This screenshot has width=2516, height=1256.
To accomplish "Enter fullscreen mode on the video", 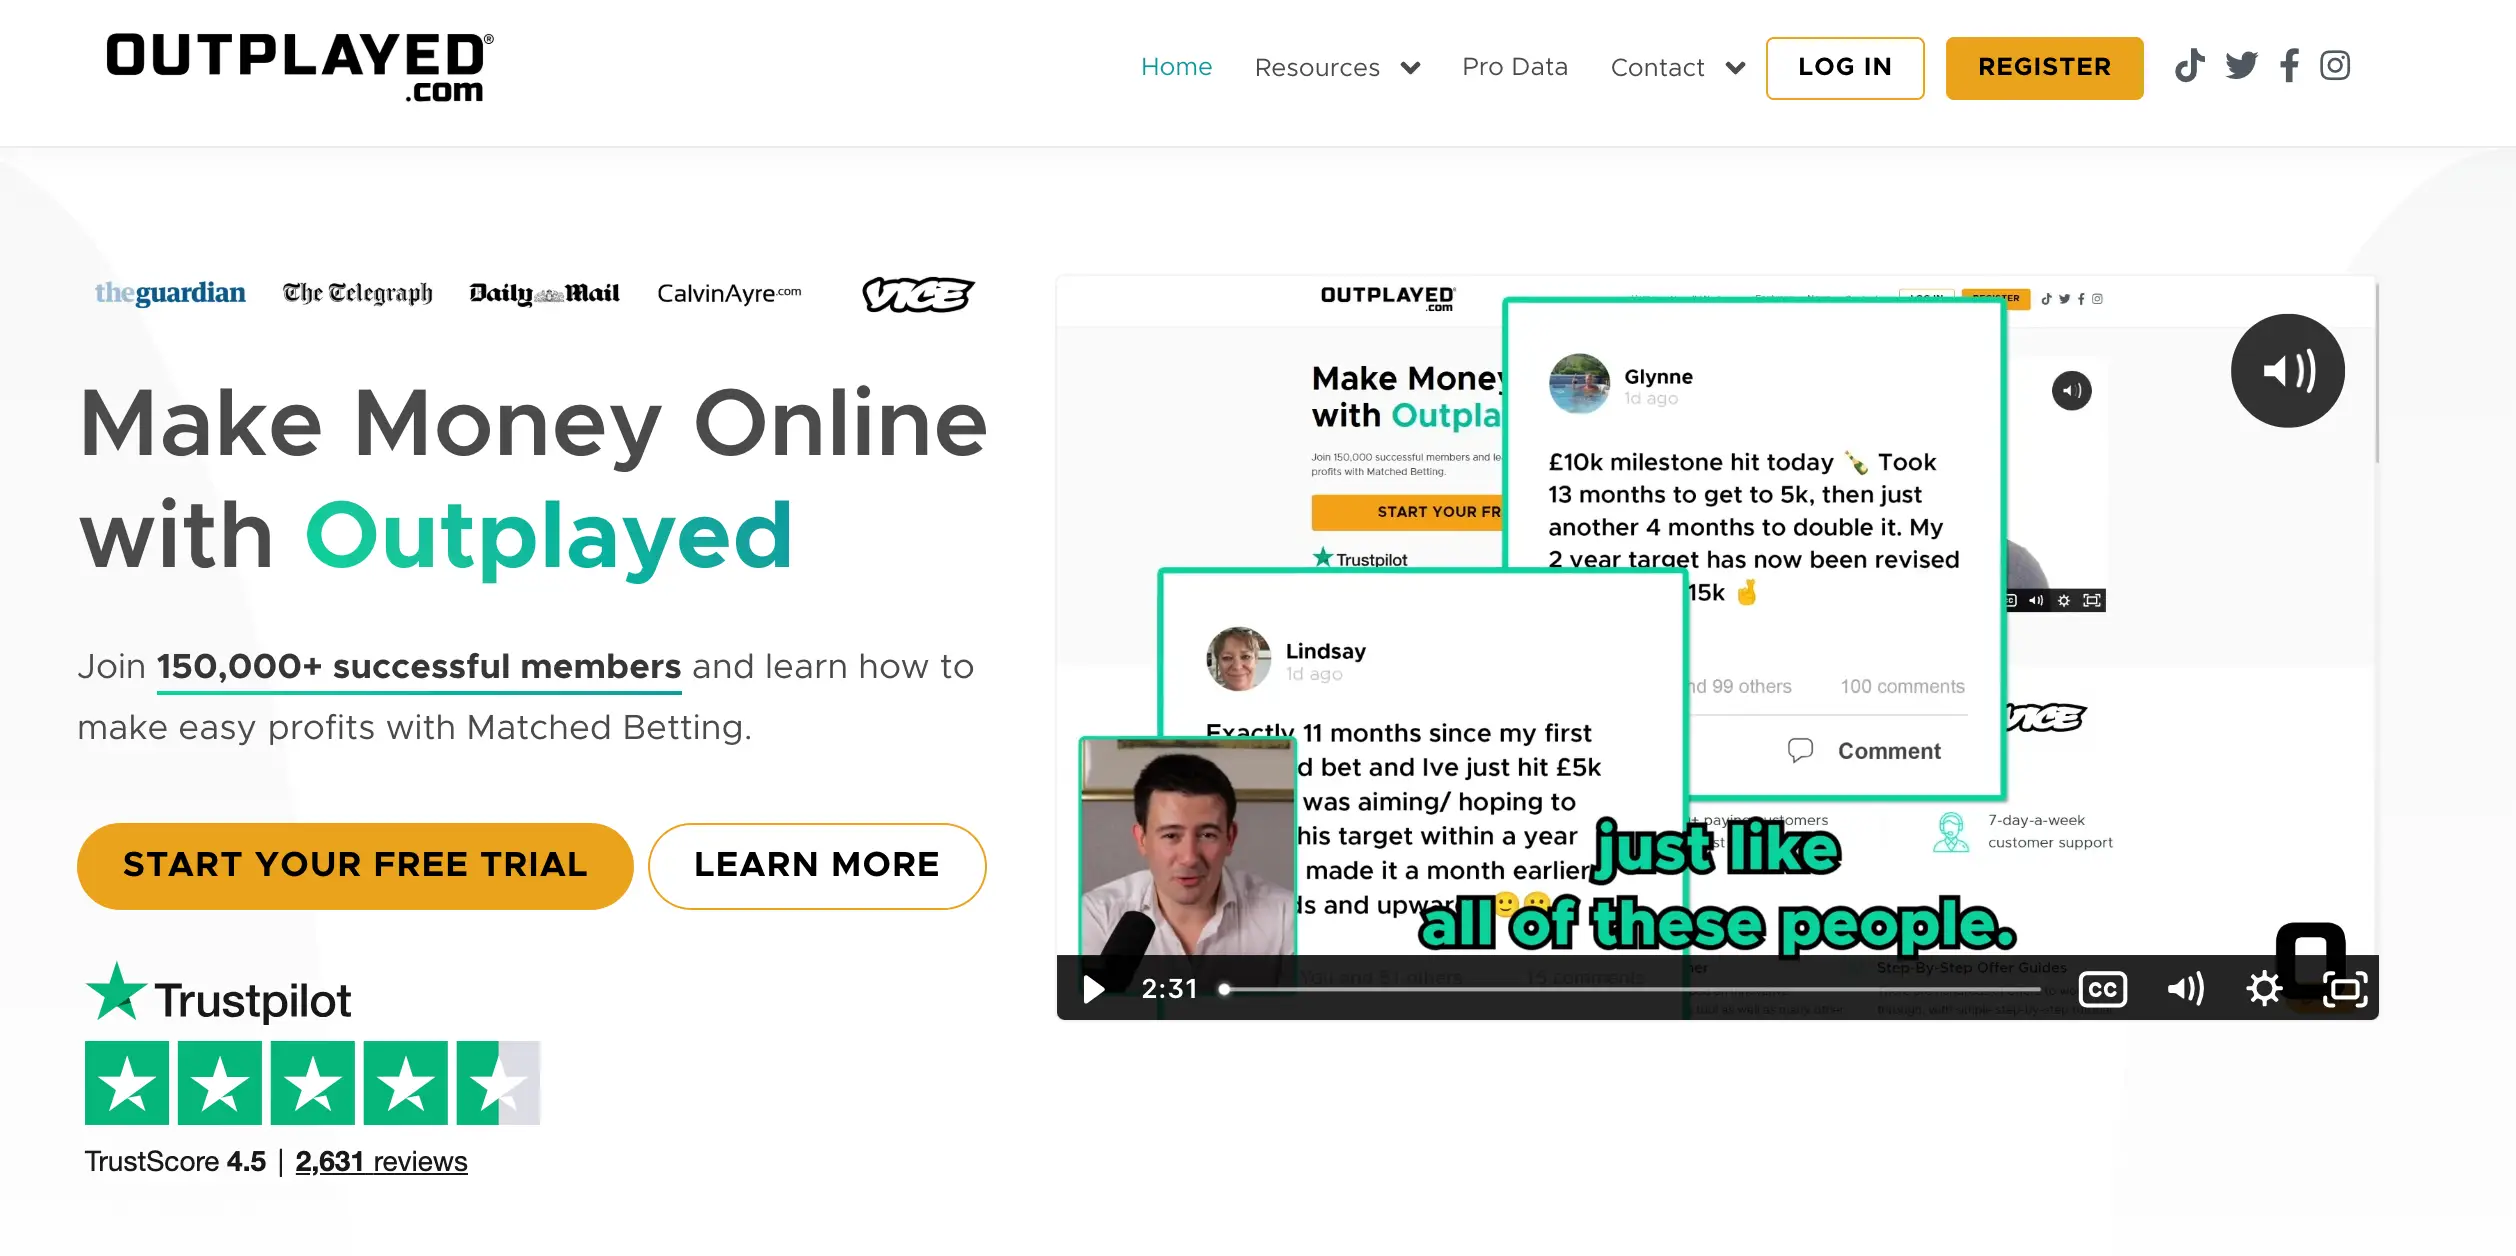I will click(x=2345, y=989).
